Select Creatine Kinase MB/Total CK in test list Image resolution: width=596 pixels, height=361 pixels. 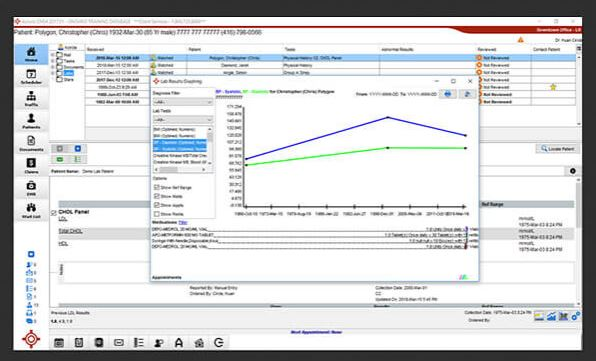179,155
